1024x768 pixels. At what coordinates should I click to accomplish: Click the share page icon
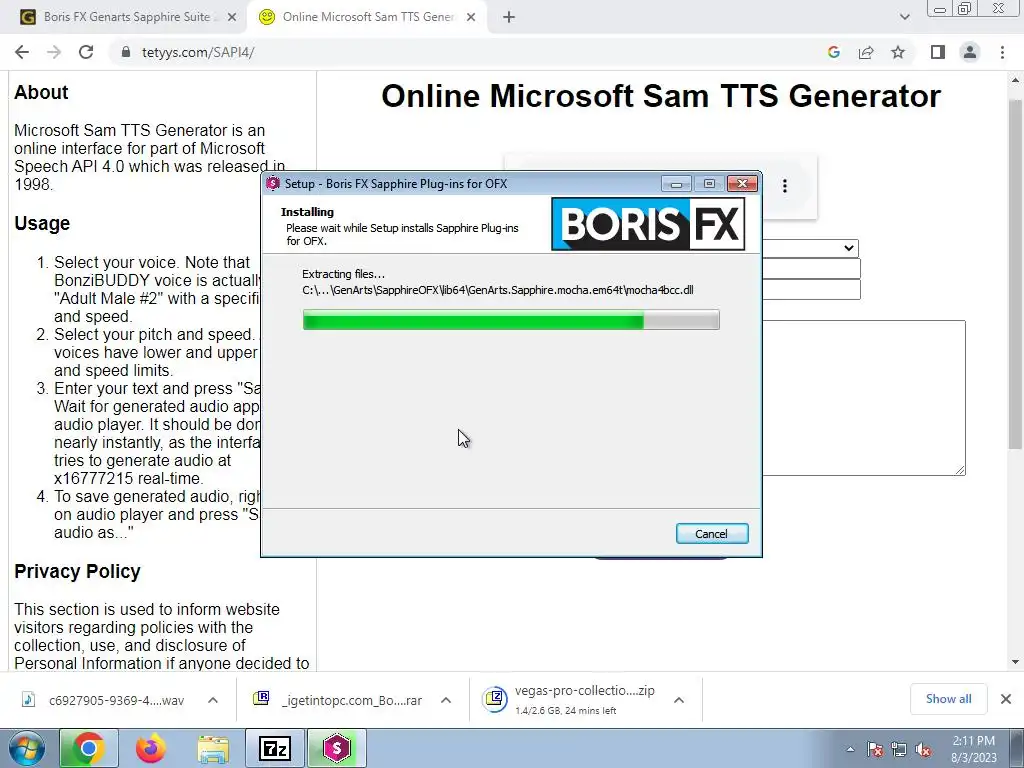click(866, 52)
